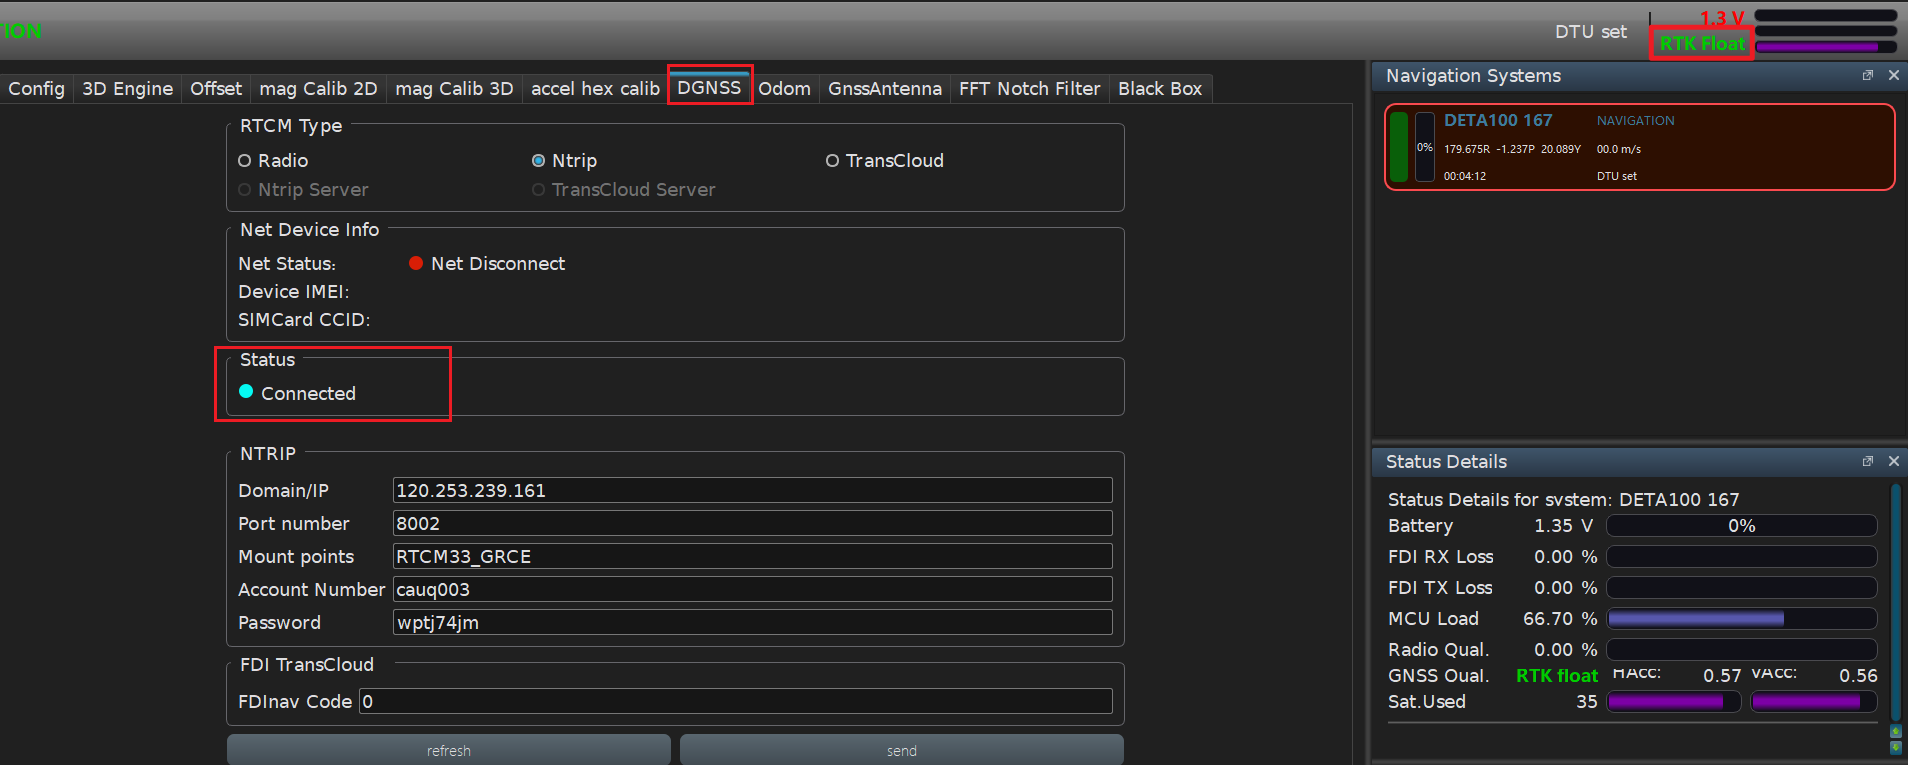
Task: Open the FFT Notch Filter tab
Action: 1029,89
